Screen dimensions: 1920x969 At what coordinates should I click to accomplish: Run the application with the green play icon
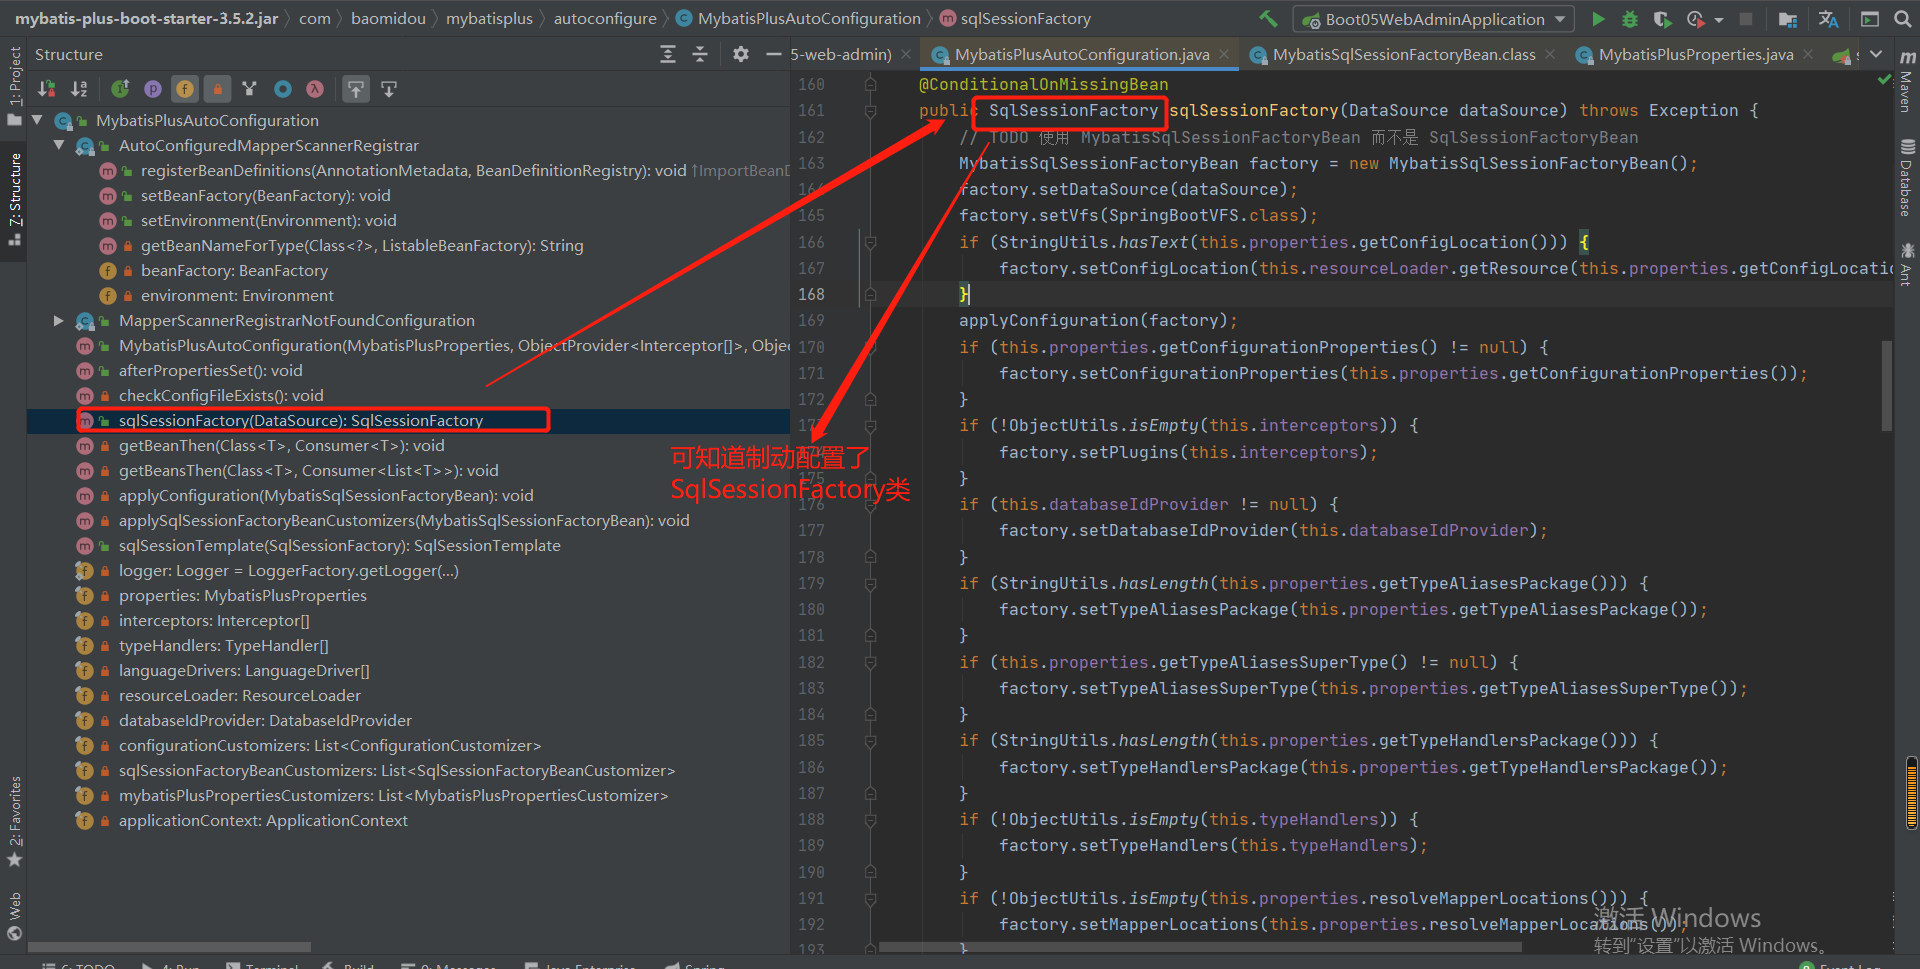[1598, 19]
